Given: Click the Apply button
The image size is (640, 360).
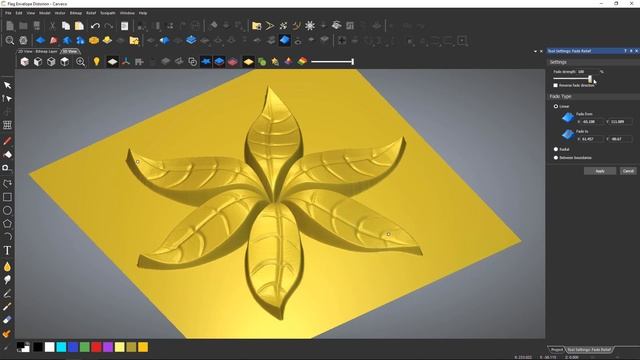Looking at the screenshot, I should click(600, 171).
